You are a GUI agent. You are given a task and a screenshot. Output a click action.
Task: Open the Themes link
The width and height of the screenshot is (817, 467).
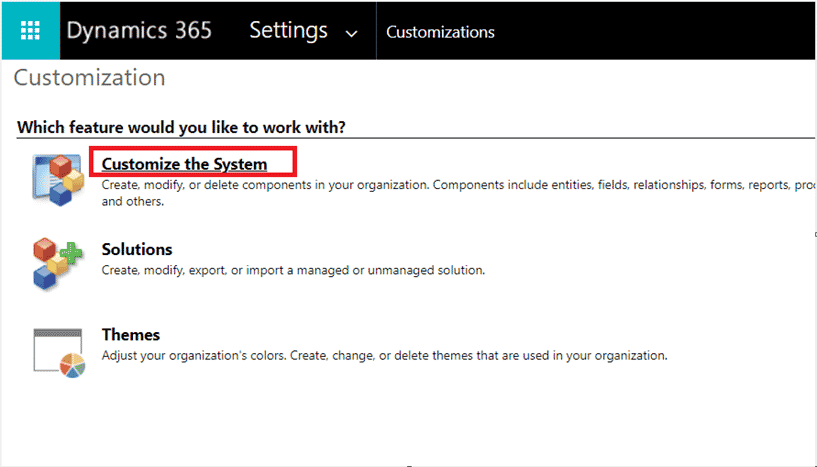131,335
